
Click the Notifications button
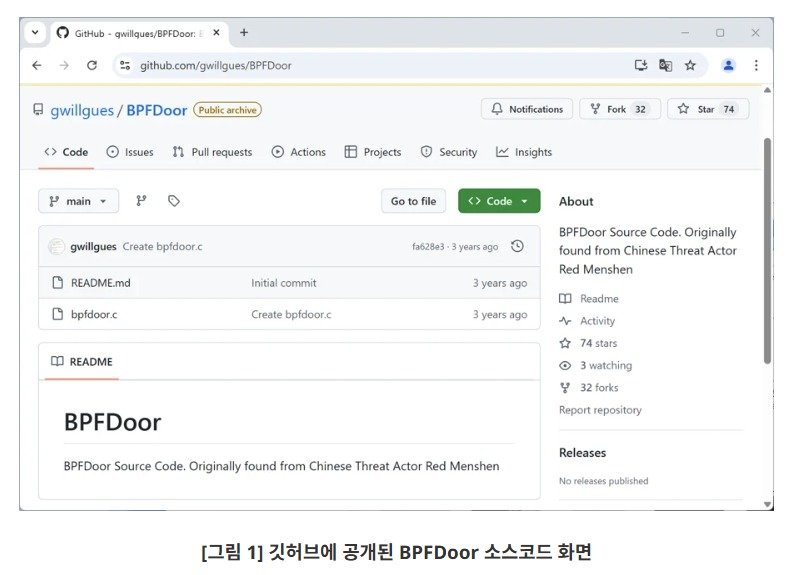tap(527, 109)
